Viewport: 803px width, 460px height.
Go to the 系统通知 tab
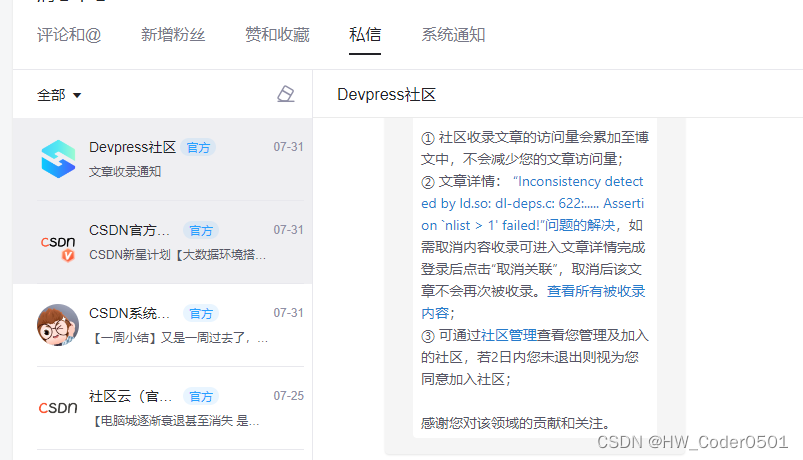[x=453, y=35]
